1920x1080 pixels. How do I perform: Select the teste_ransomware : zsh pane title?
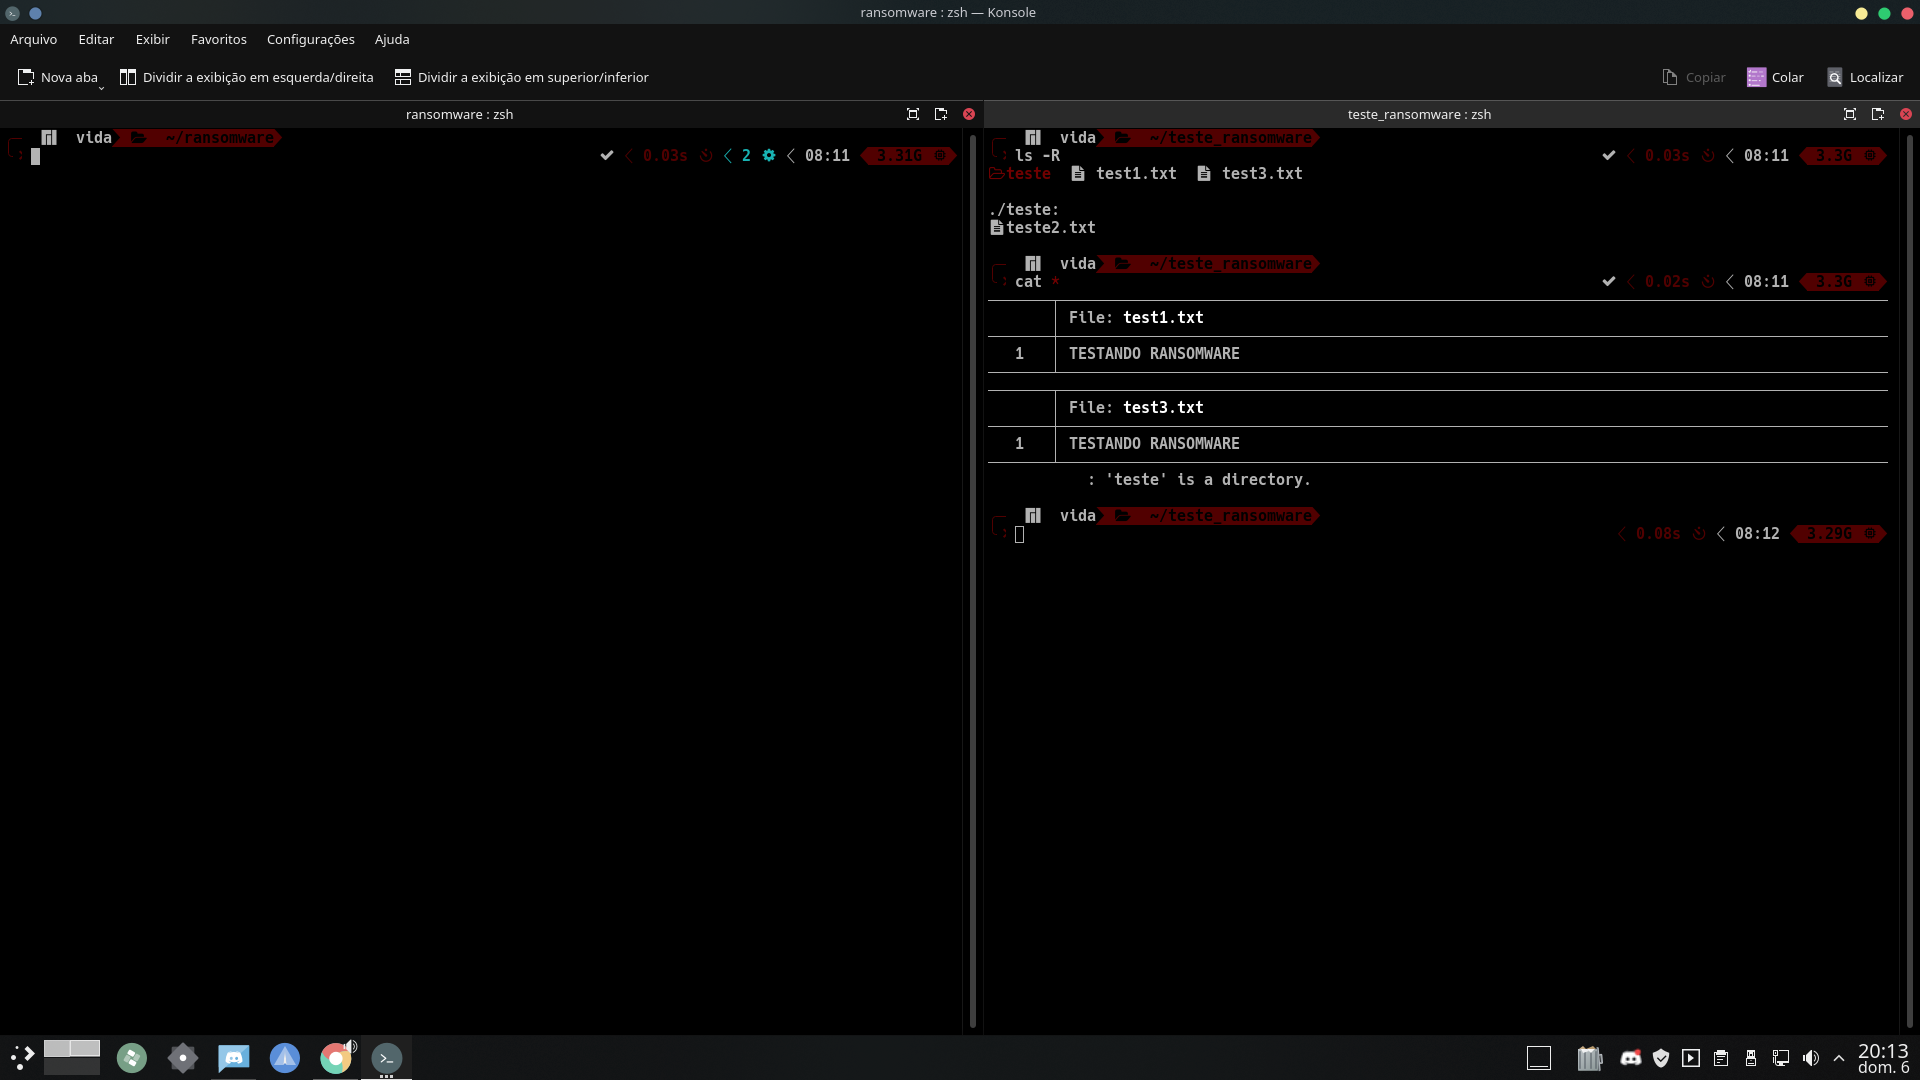1419,114
